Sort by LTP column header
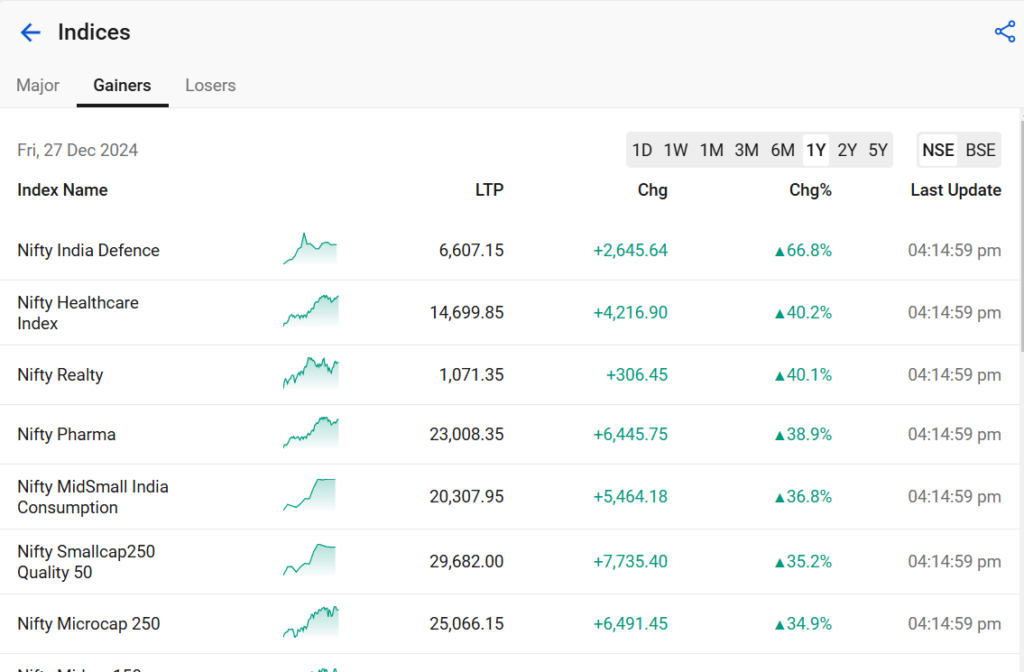The image size is (1024, 672). tap(489, 190)
